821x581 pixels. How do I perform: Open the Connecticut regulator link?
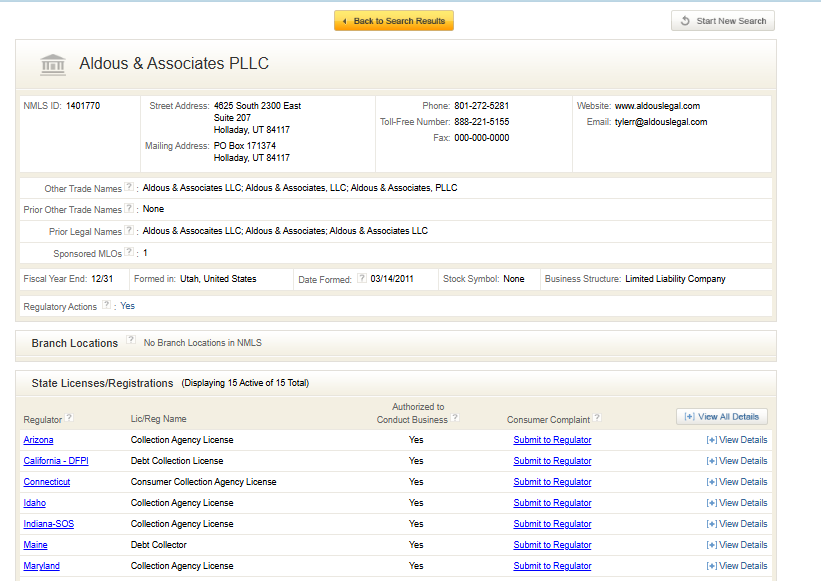(x=47, y=482)
